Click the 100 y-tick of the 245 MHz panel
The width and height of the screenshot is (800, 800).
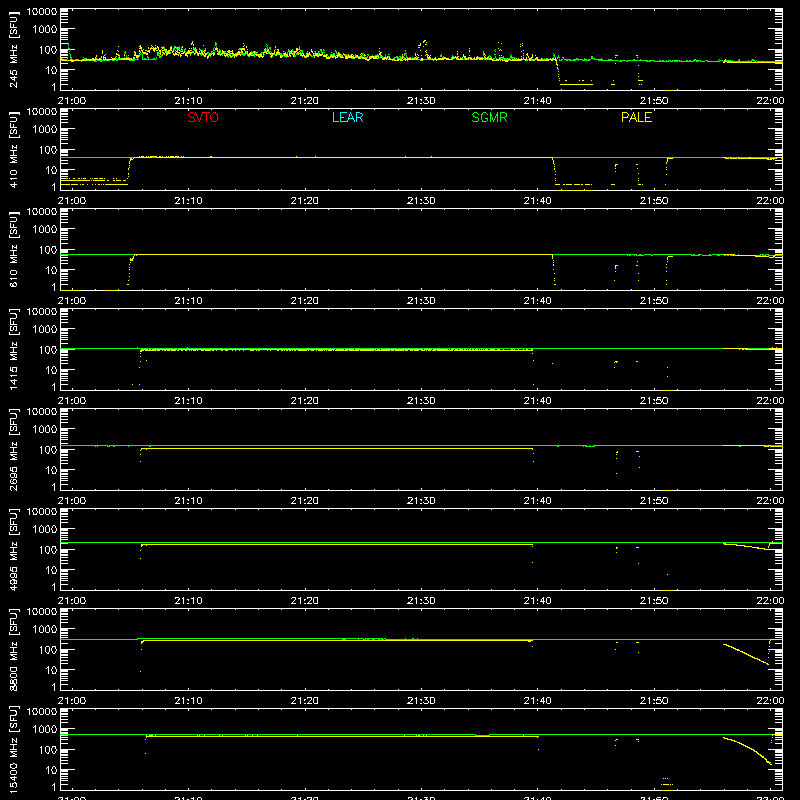pyautogui.click(x=48, y=50)
